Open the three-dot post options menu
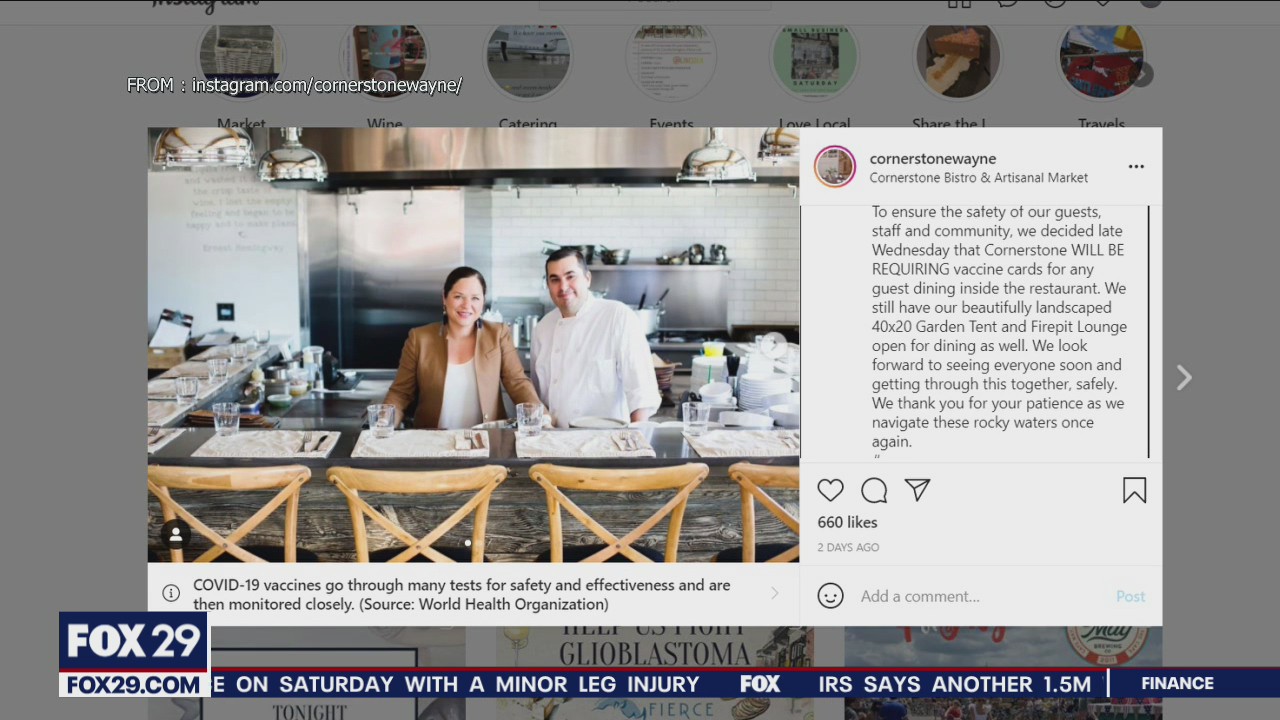Viewport: 1280px width, 720px height. pos(1136,167)
